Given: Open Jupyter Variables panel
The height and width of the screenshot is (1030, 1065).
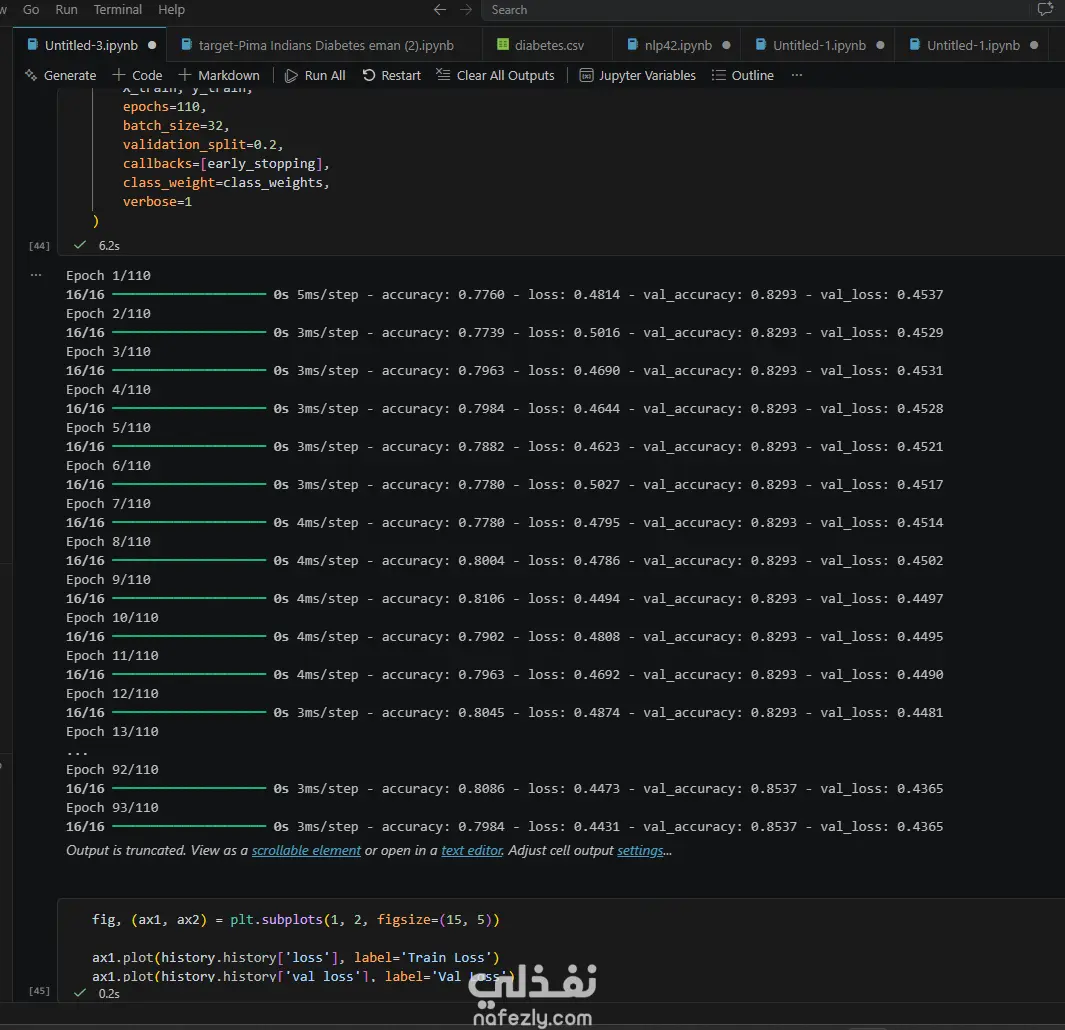Looking at the screenshot, I should click(x=637, y=75).
